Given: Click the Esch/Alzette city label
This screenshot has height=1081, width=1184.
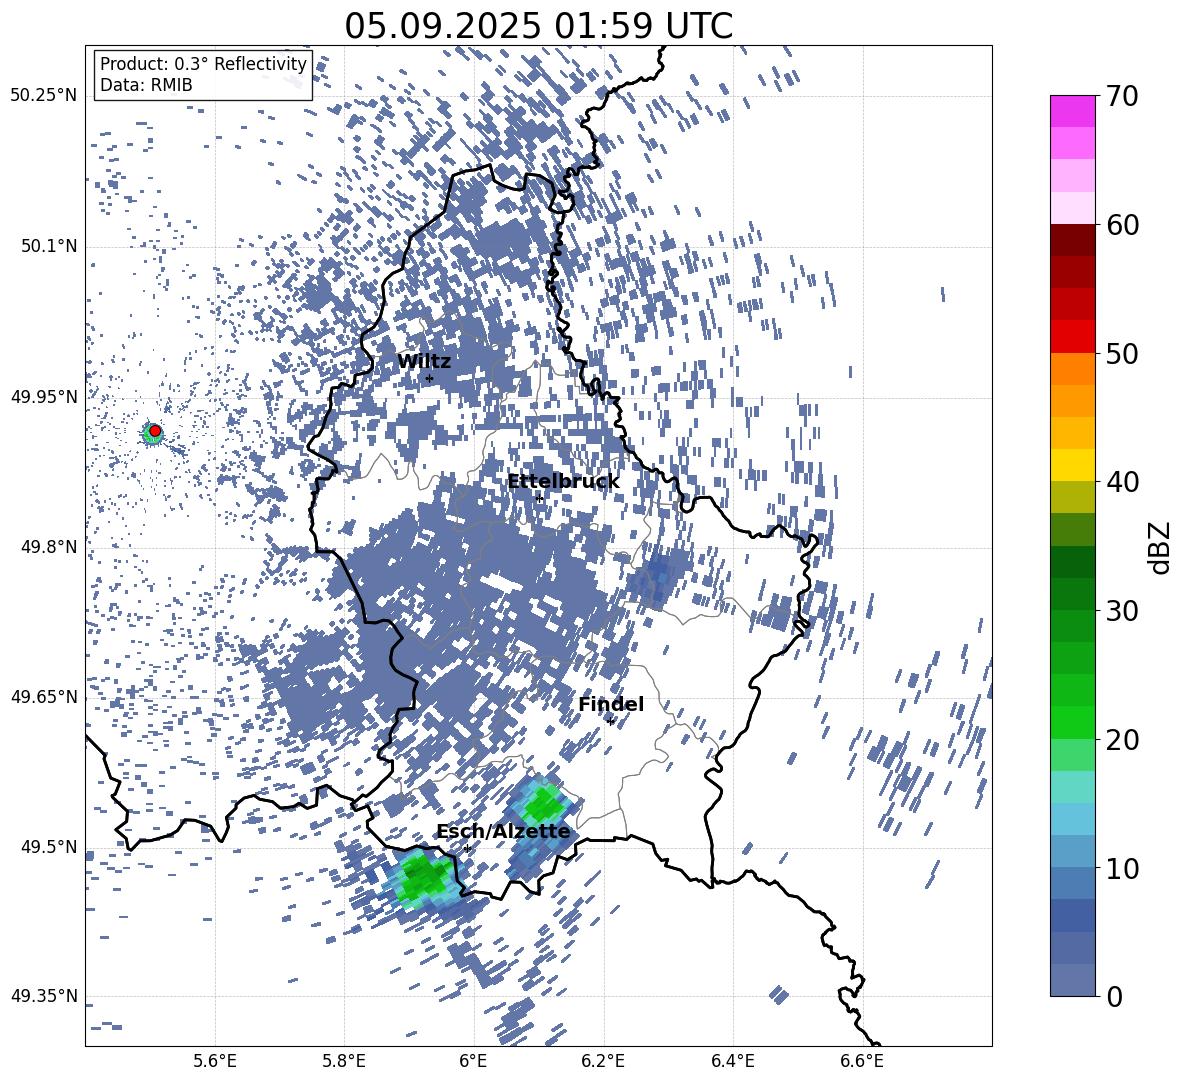Looking at the screenshot, I should (x=503, y=832).
